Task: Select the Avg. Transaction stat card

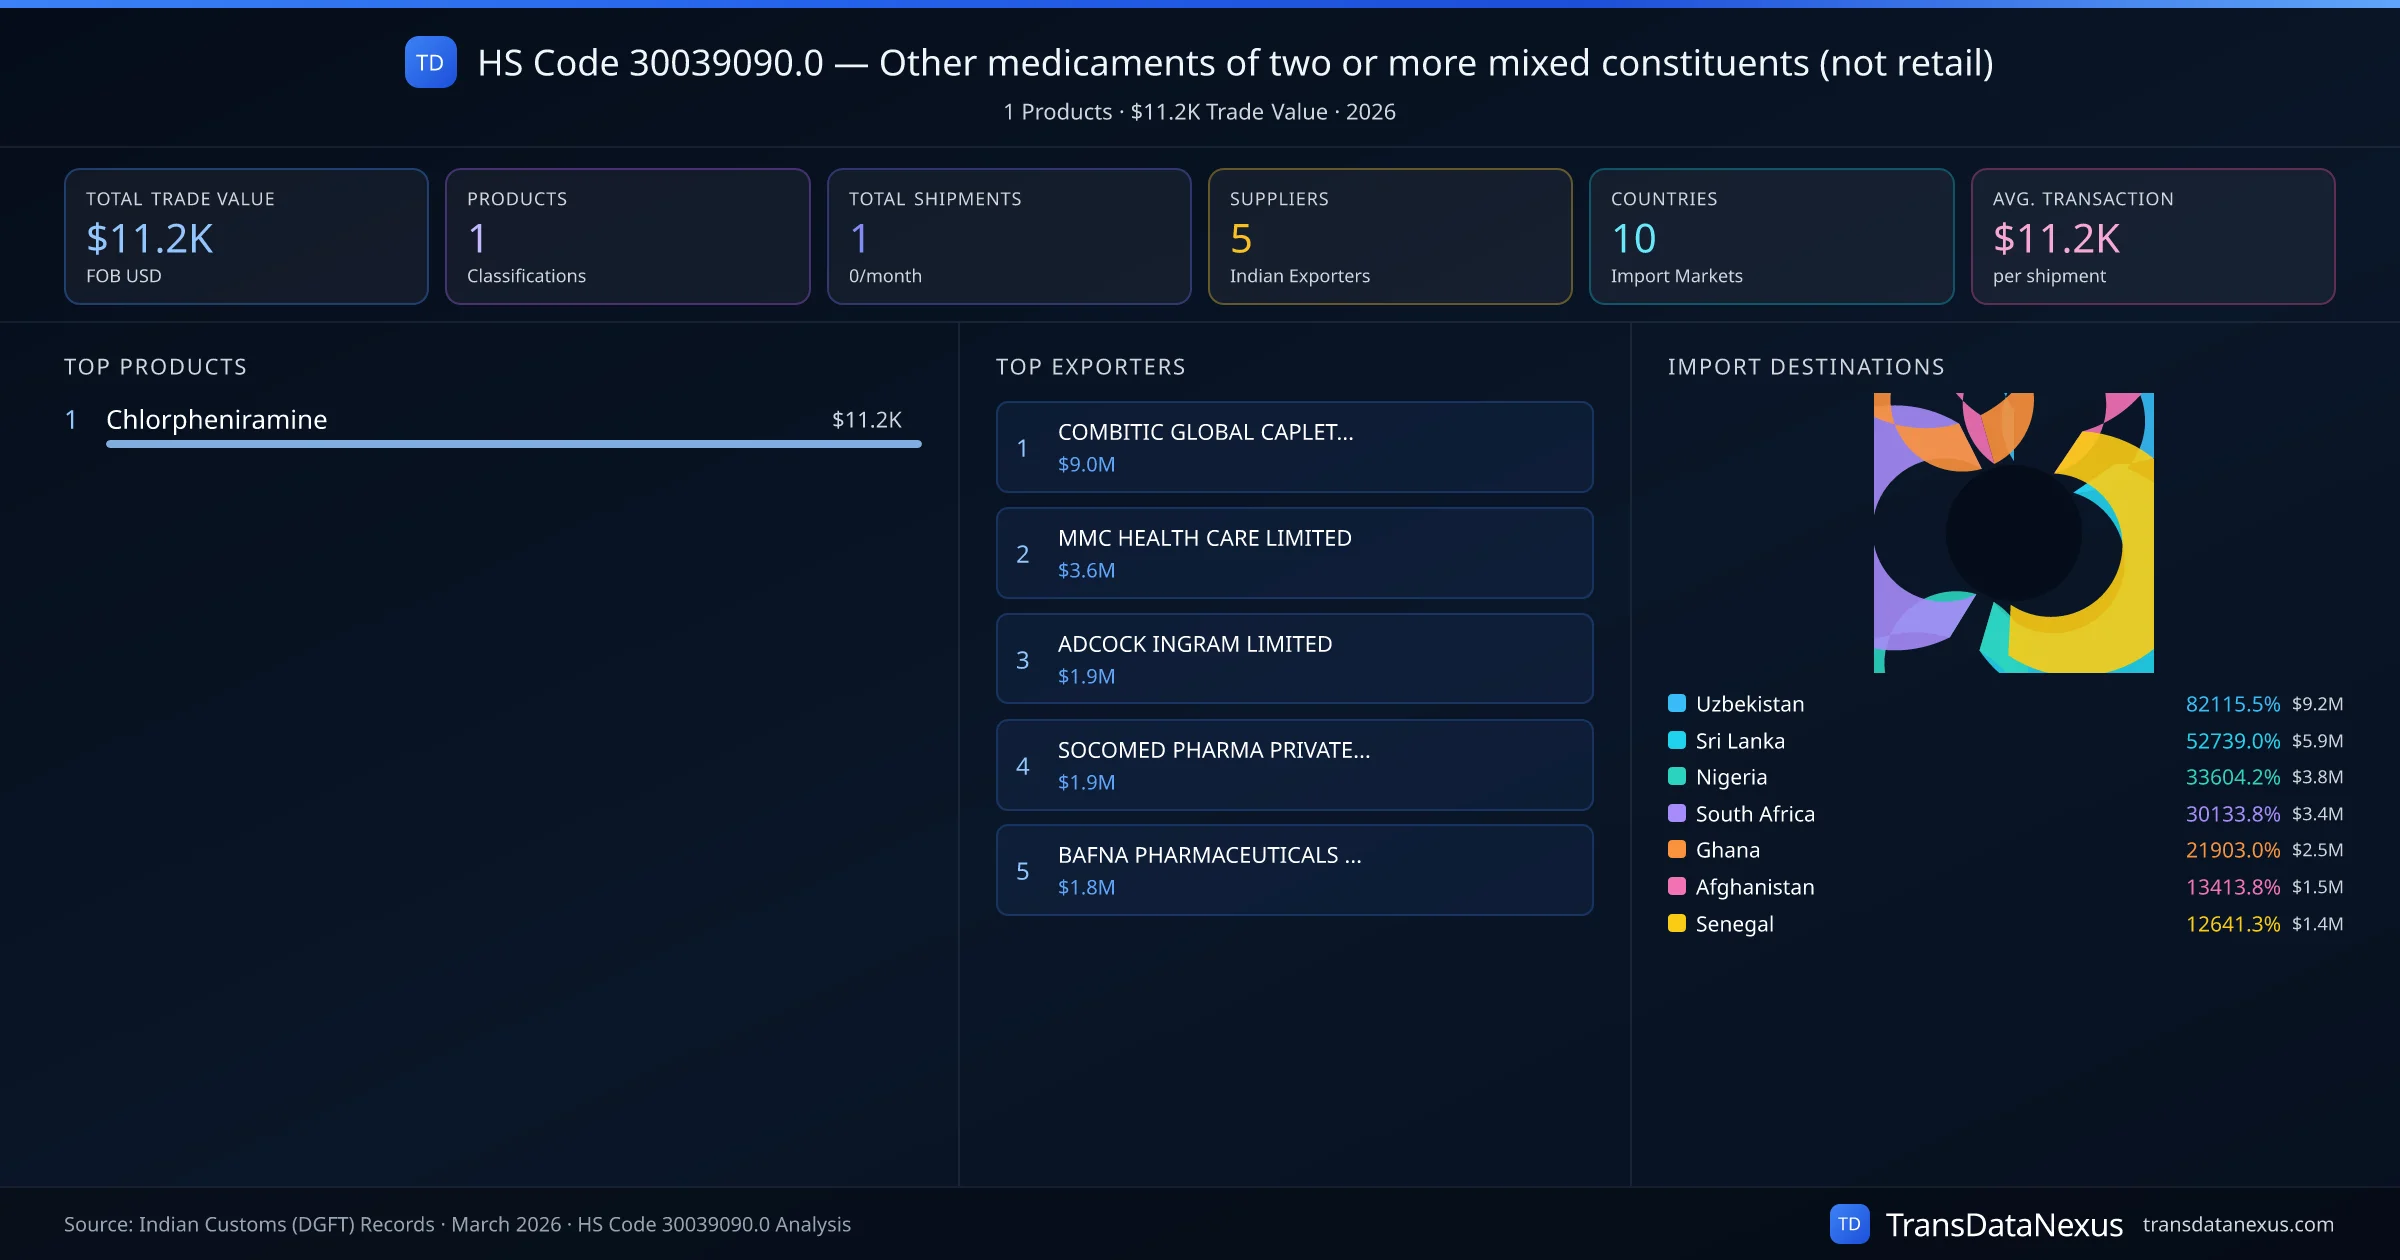Action: pyautogui.click(x=2152, y=236)
